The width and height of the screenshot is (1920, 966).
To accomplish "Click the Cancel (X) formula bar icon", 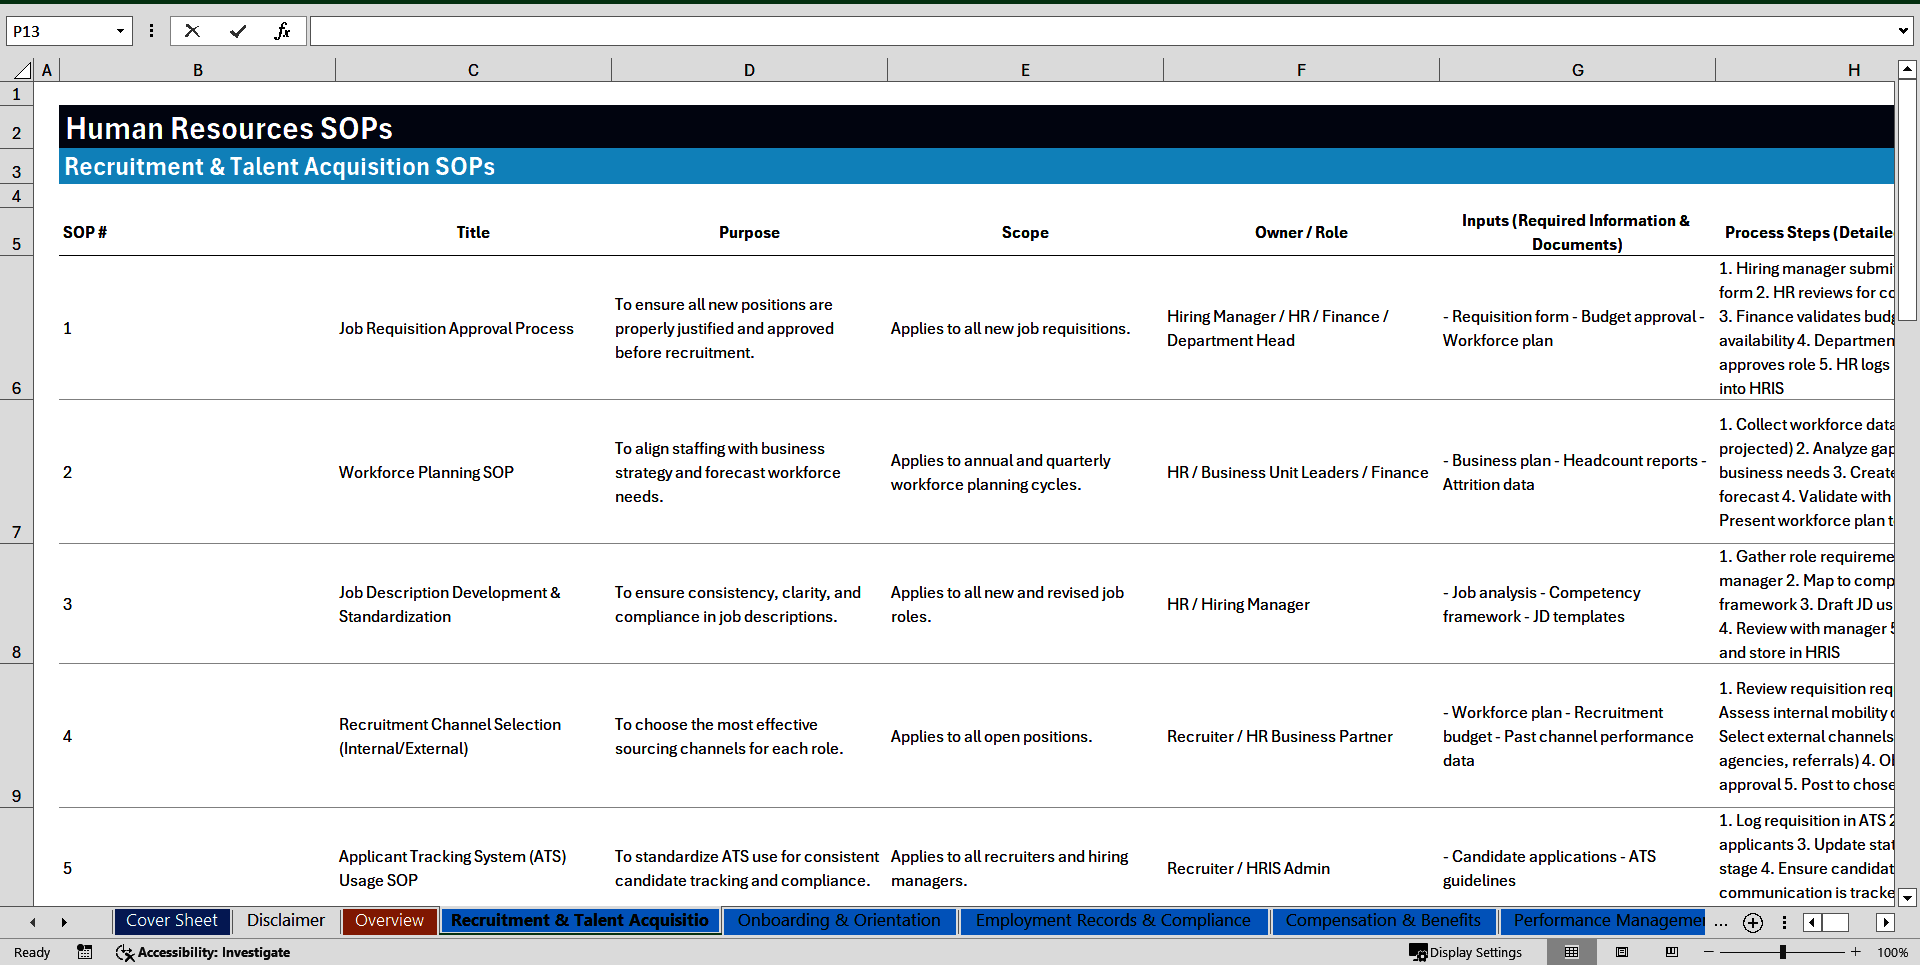I will [x=192, y=31].
